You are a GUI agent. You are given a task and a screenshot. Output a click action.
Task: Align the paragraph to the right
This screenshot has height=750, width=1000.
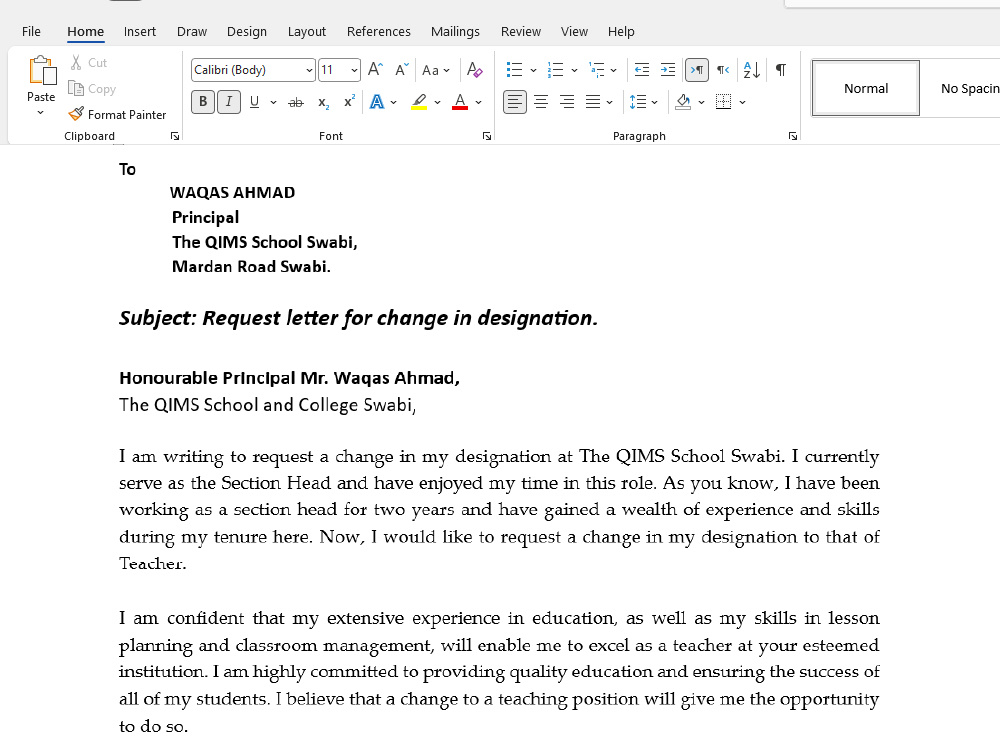(566, 101)
